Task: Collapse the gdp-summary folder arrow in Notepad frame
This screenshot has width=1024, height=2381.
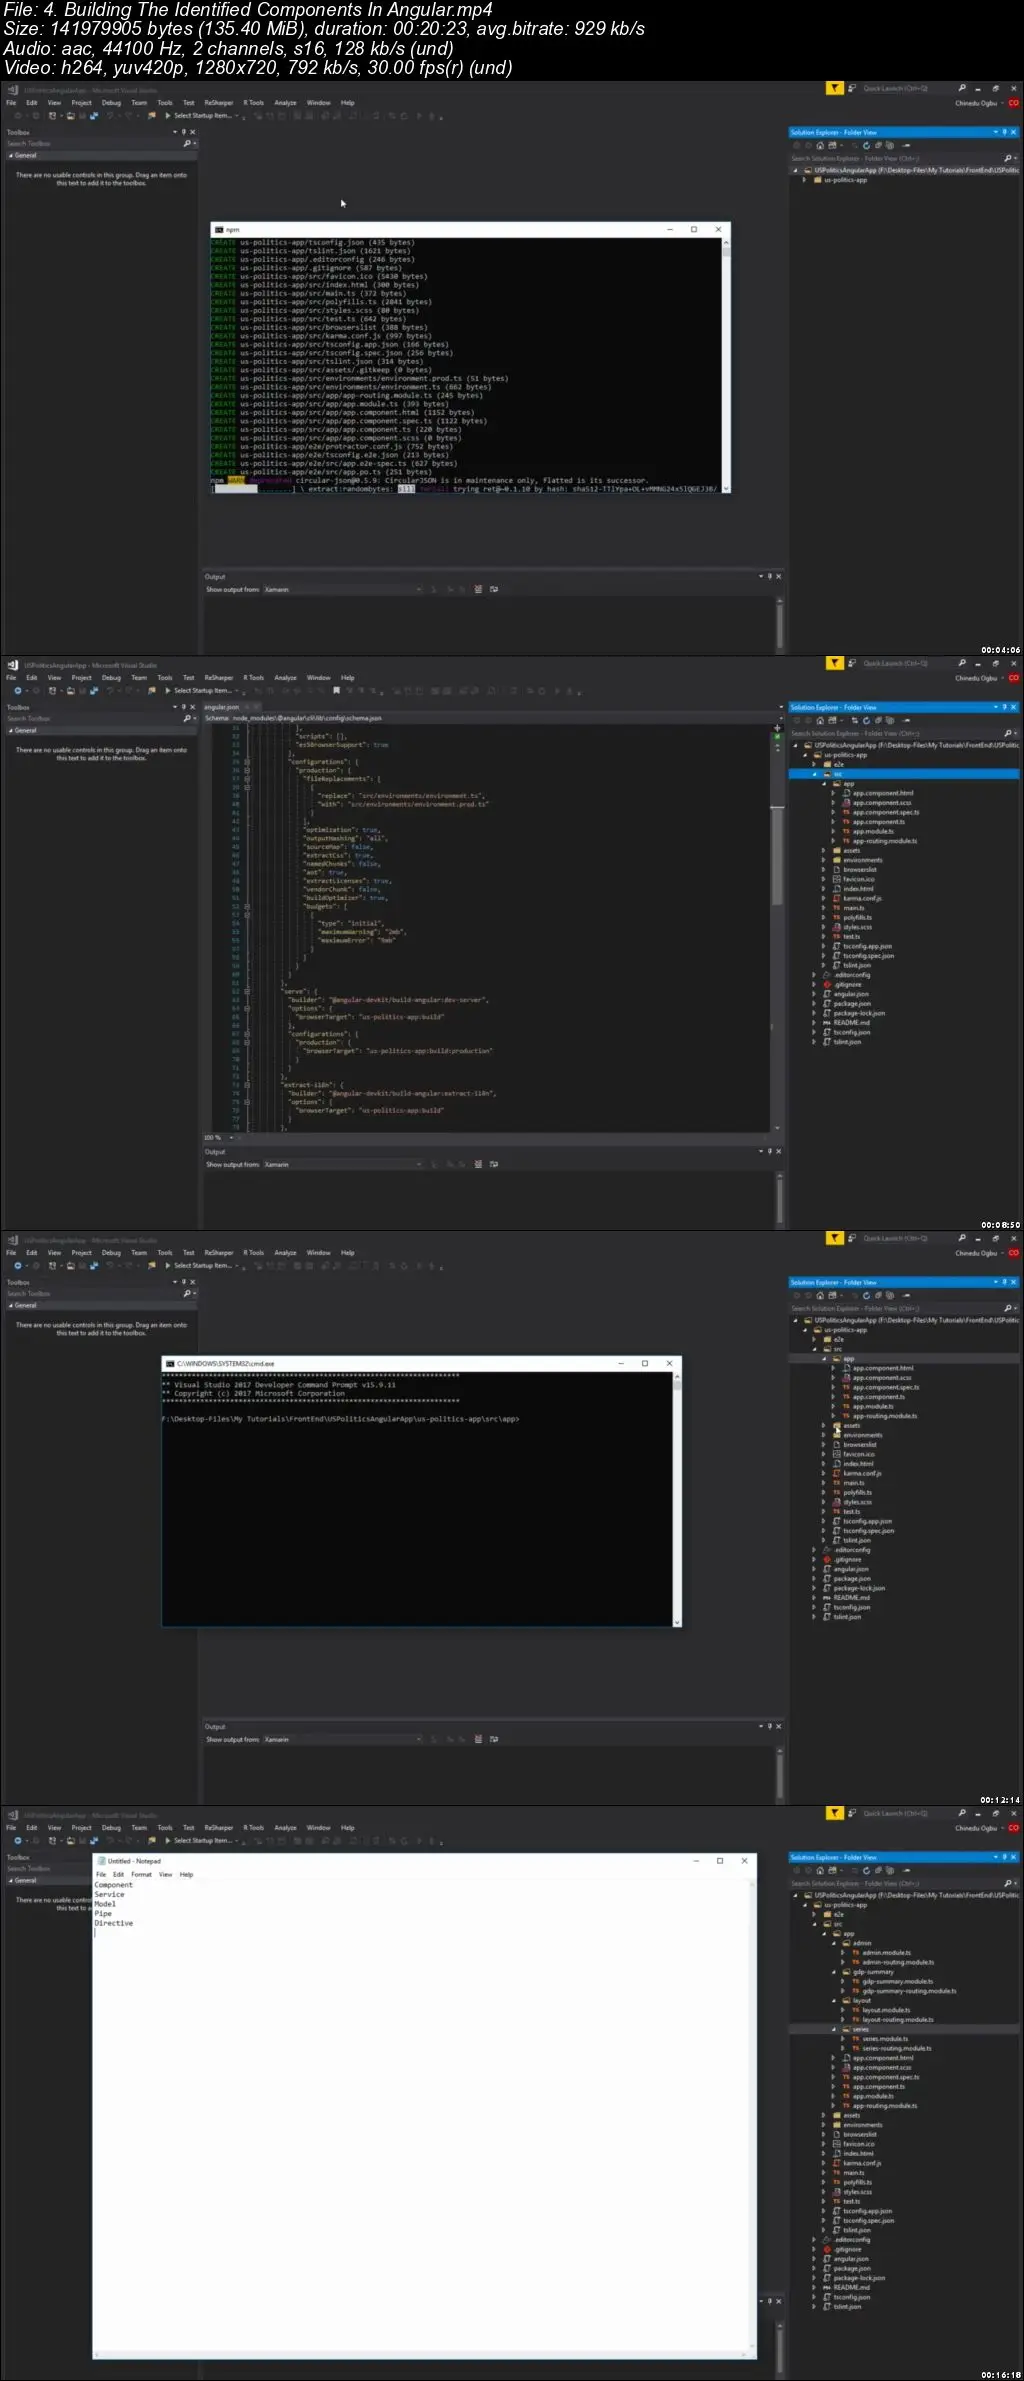Action: coord(834,1972)
